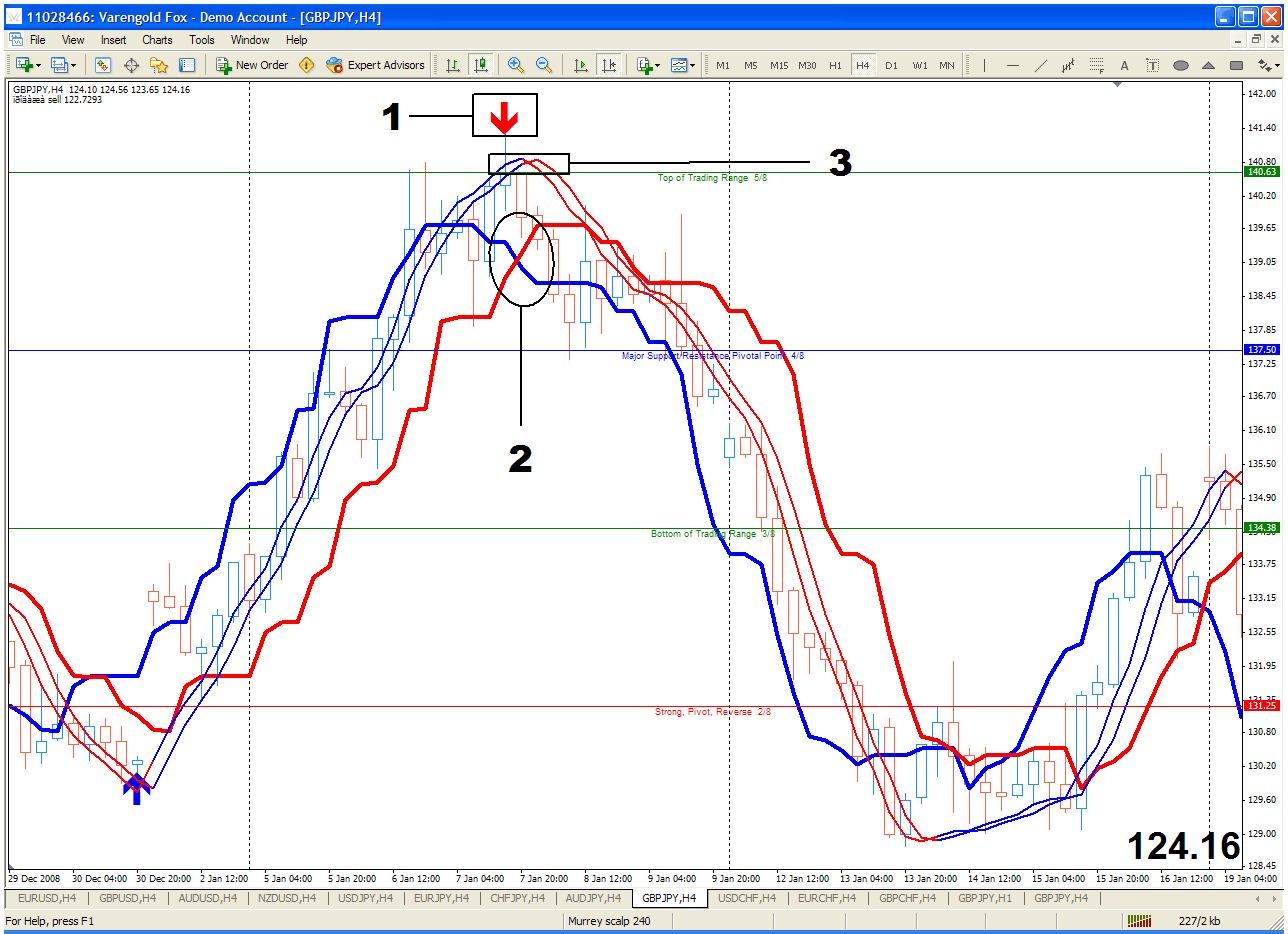Click the 137.50 price label on the scale

pos(1262,350)
